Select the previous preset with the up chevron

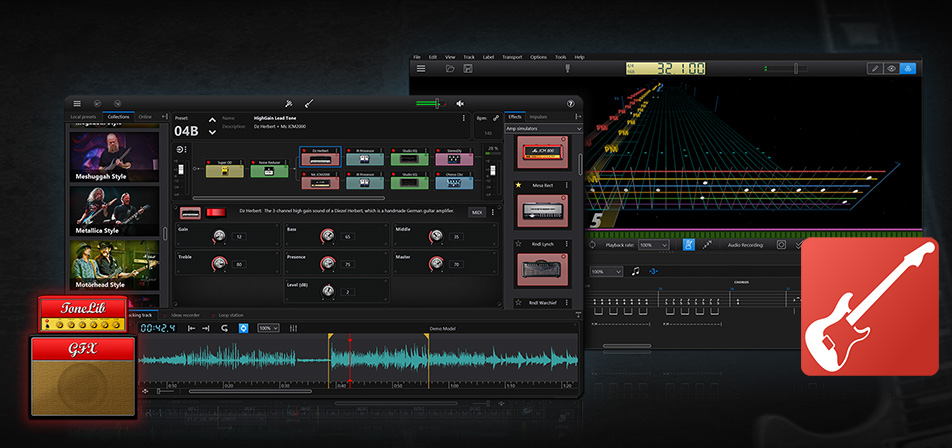point(212,120)
